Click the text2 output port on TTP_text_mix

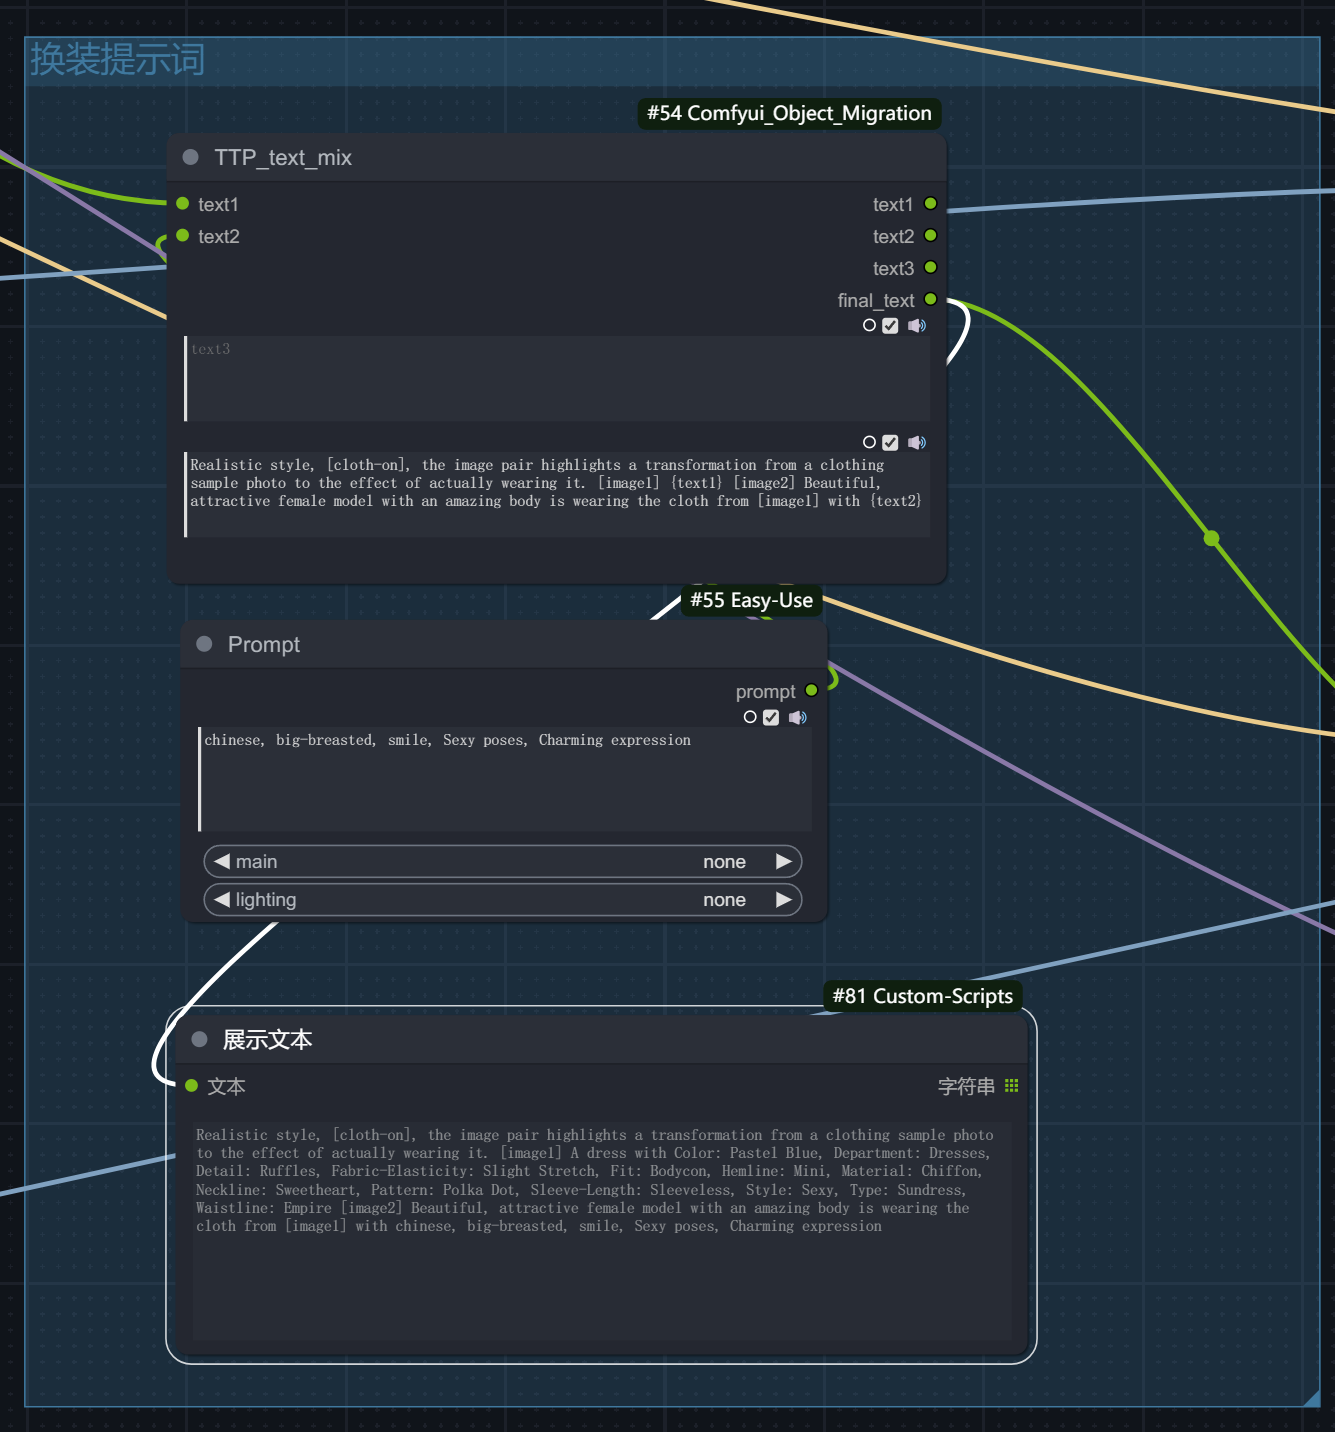pyautogui.click(x=931, y=235)
